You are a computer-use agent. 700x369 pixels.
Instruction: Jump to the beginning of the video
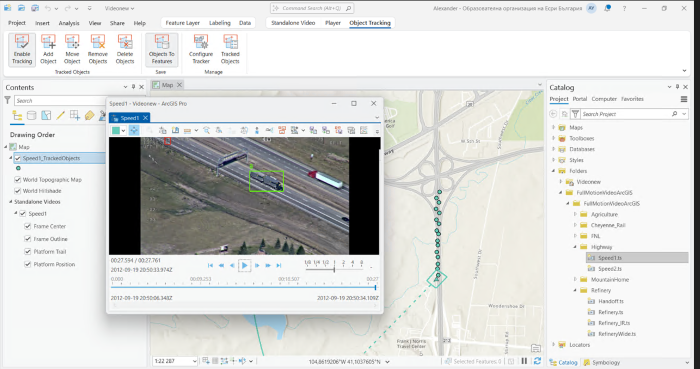[x=210, y=265]
